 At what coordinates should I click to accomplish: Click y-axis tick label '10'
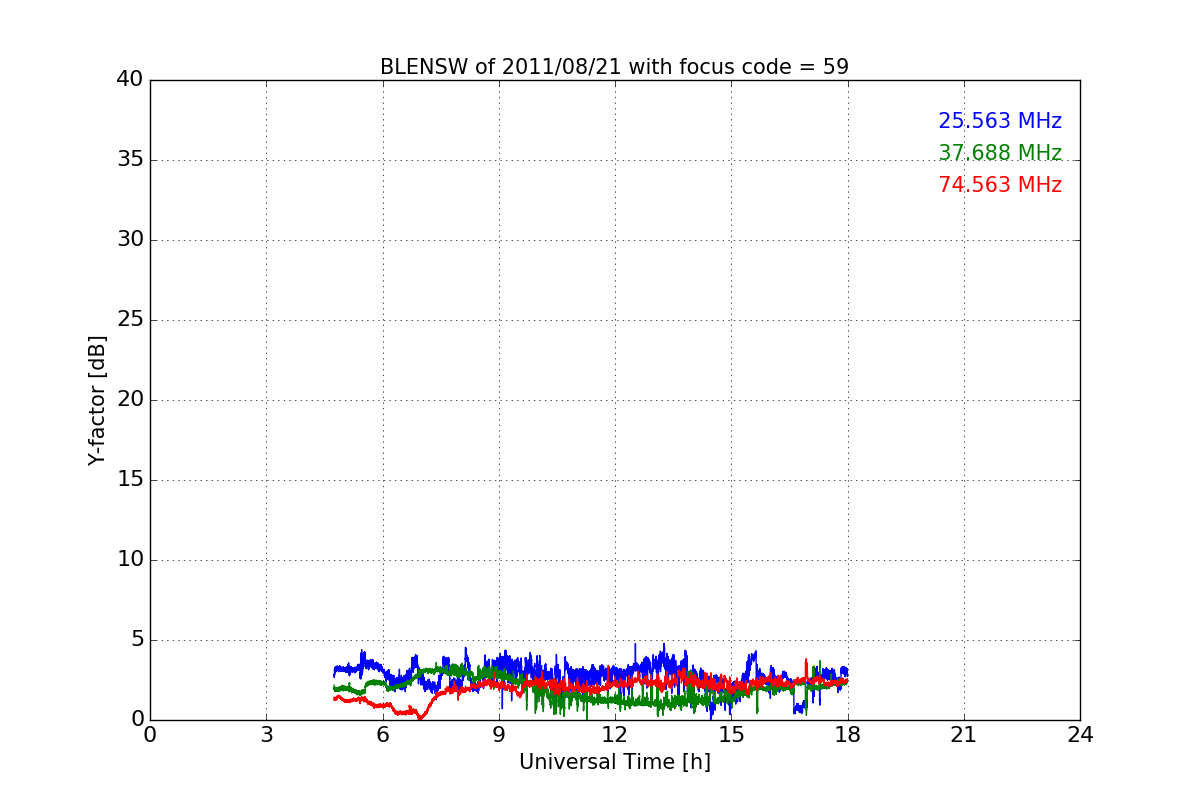tap(130, 560)
